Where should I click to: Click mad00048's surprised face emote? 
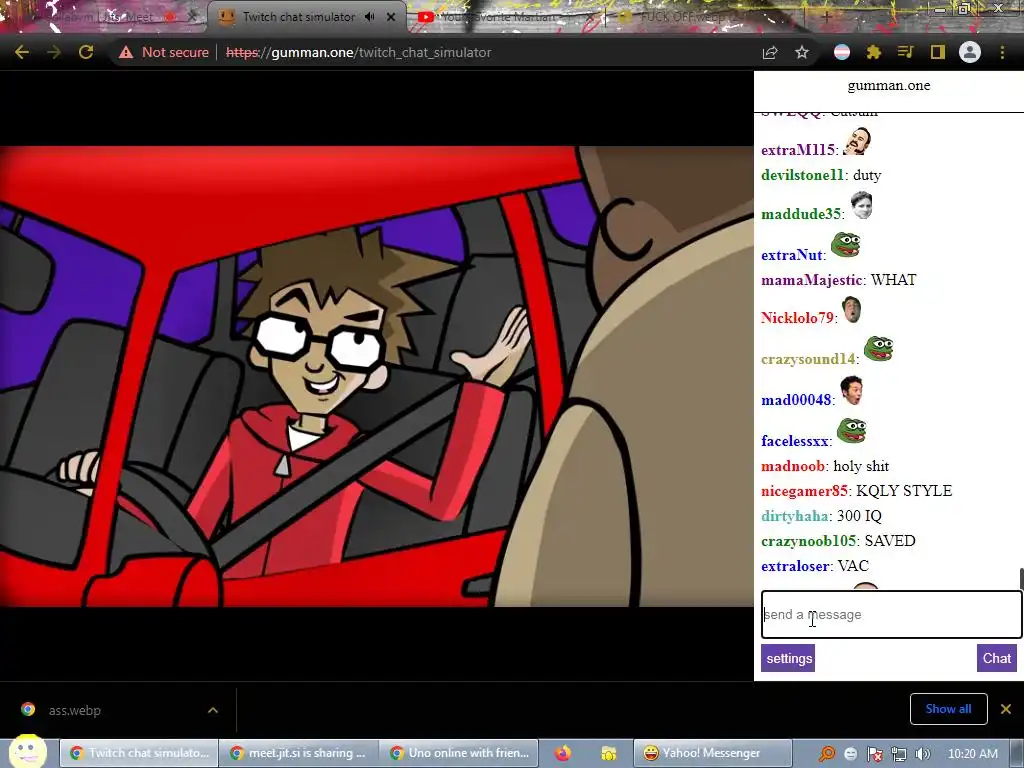[851, 390]
